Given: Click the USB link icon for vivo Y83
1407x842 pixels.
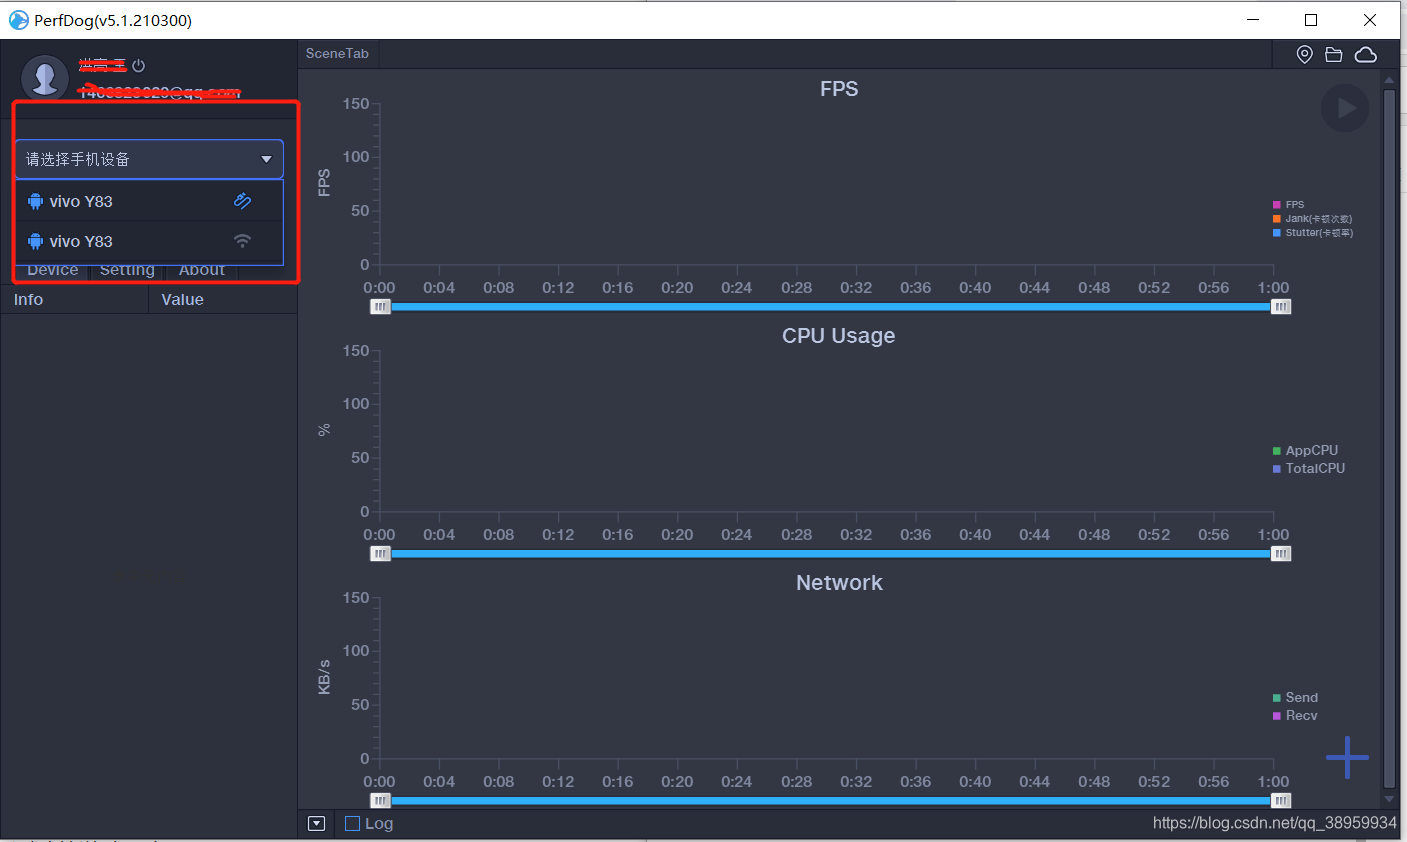Looking at the screenshot, I should [x=242, y=201].
